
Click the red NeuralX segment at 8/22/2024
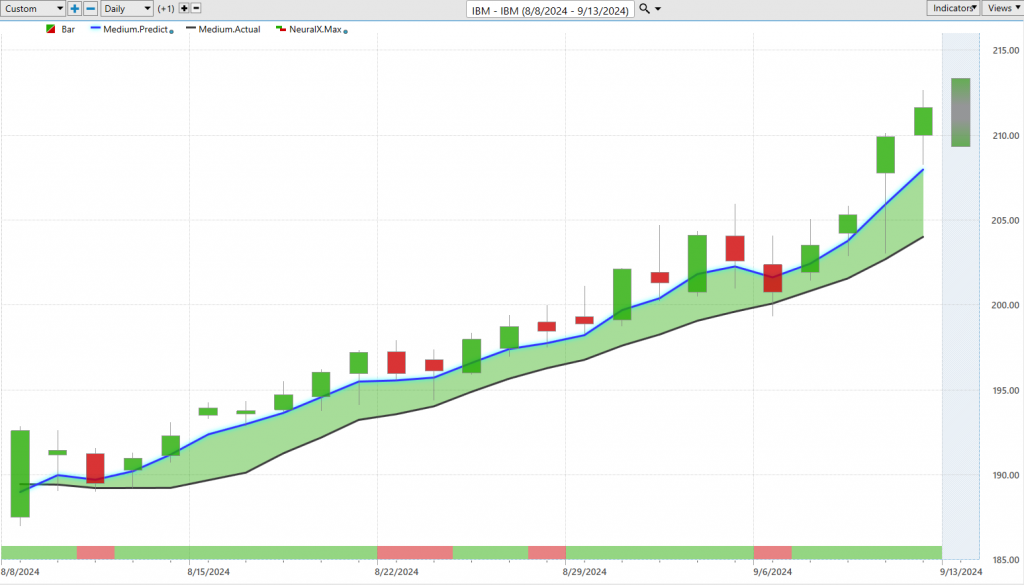coord(415,553)
